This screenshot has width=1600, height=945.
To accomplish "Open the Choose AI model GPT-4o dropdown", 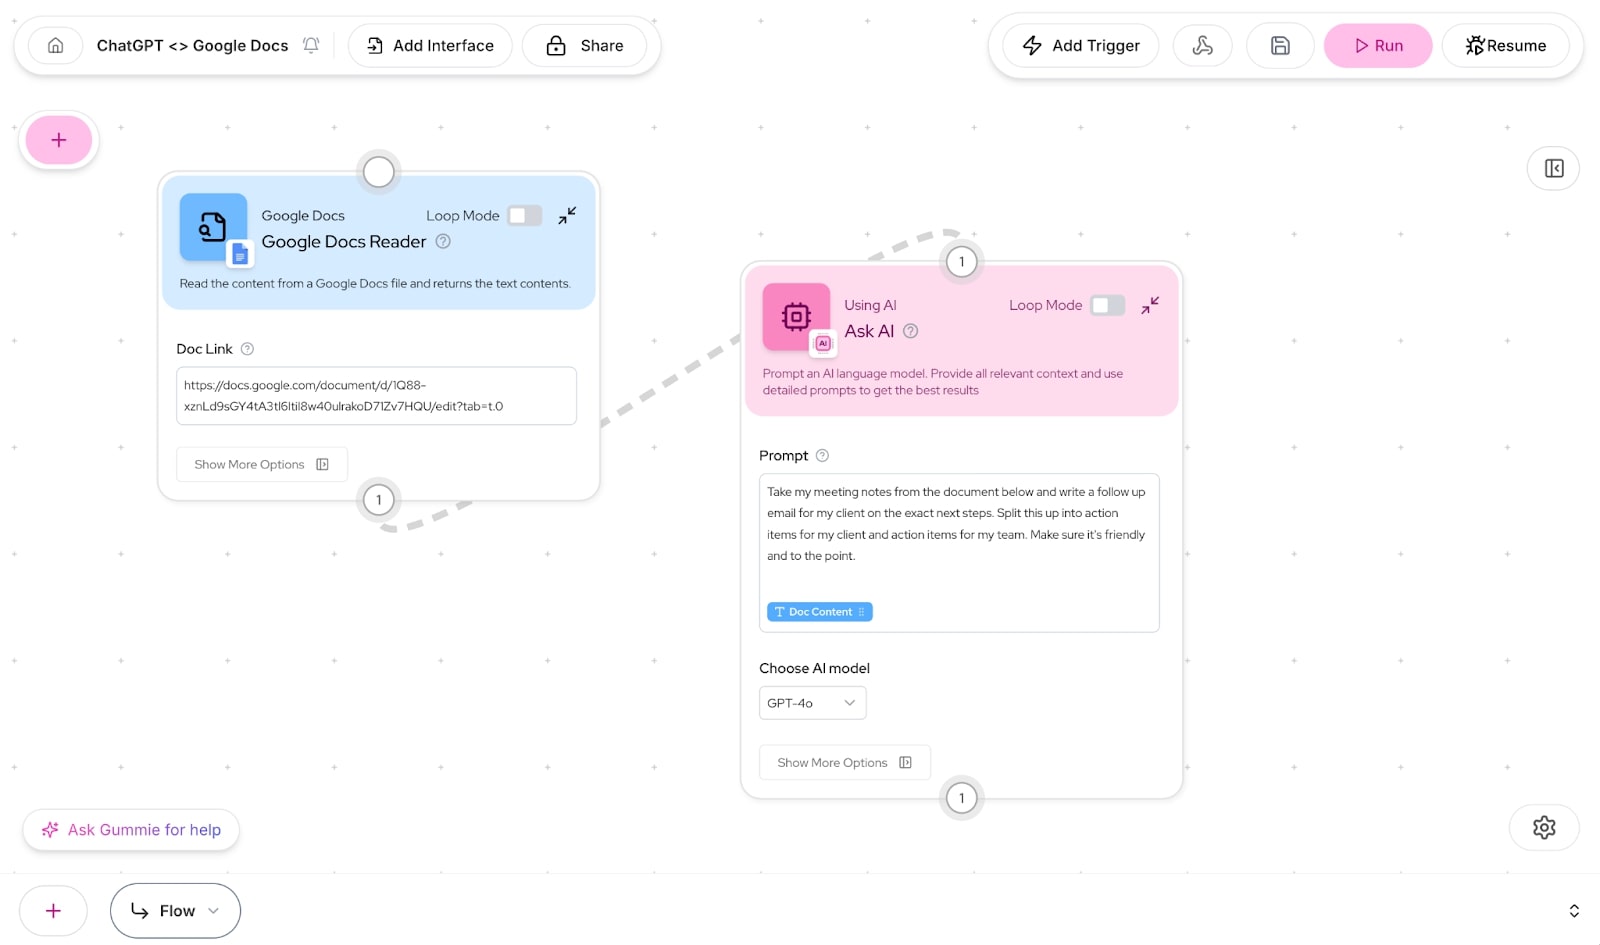I will click(812, 703).
